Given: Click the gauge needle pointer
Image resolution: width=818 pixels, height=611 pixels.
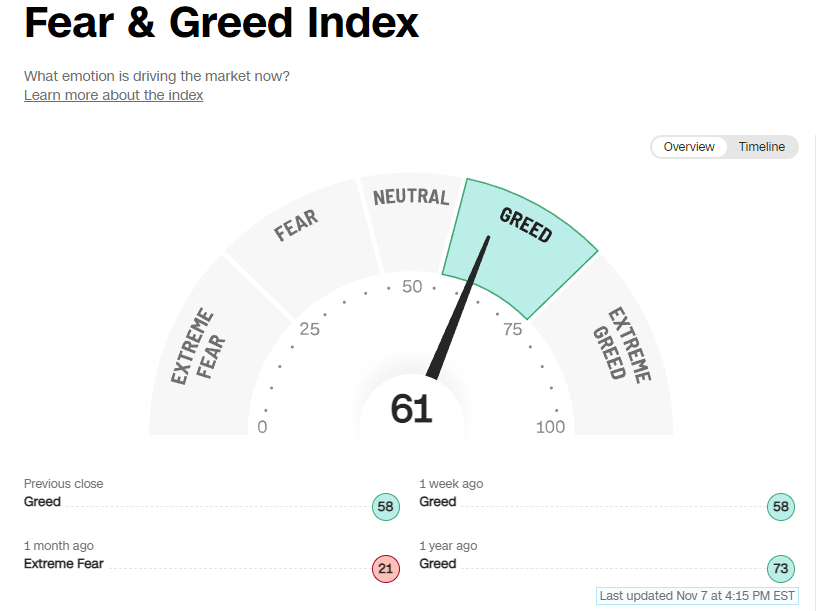Looking at the screenshot, I should [458, 308].
